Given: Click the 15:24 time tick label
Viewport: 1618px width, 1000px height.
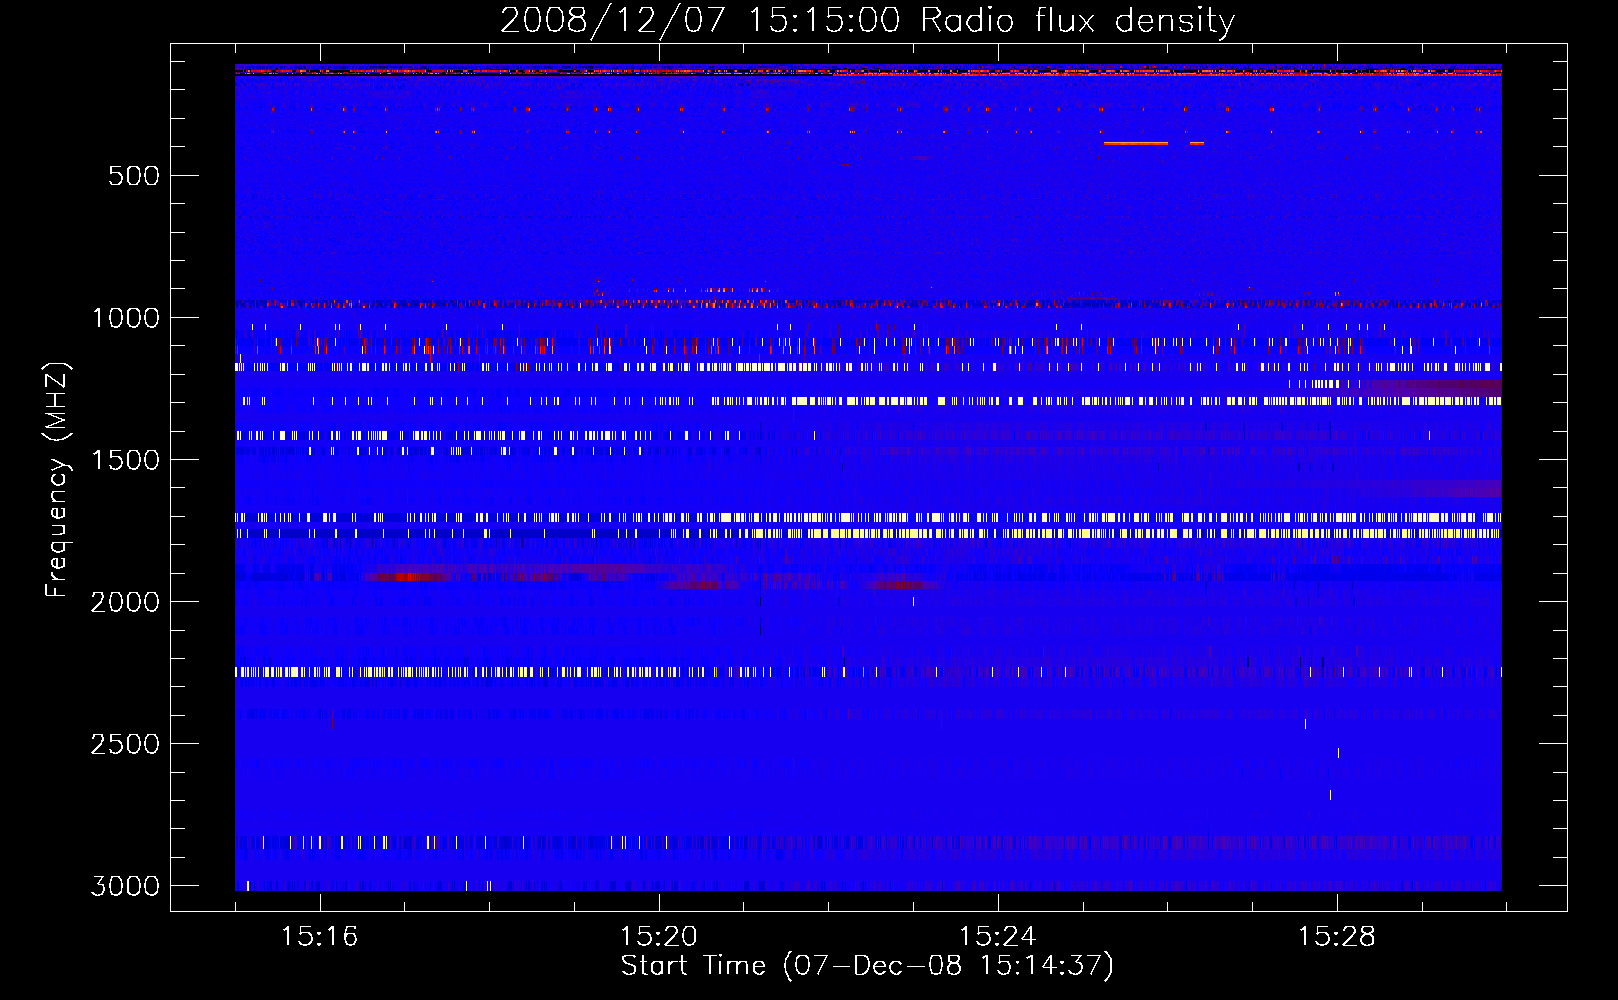Looking at the screenshot, I should click(997, 937).
